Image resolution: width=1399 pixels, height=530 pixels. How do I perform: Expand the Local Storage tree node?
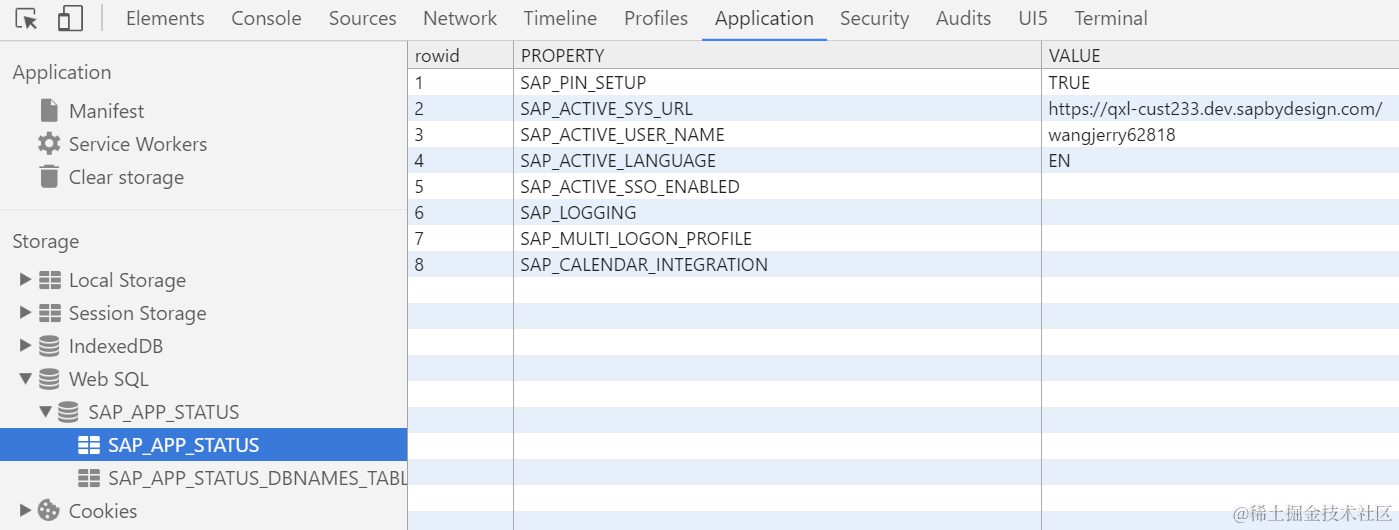tap(26, 280)
